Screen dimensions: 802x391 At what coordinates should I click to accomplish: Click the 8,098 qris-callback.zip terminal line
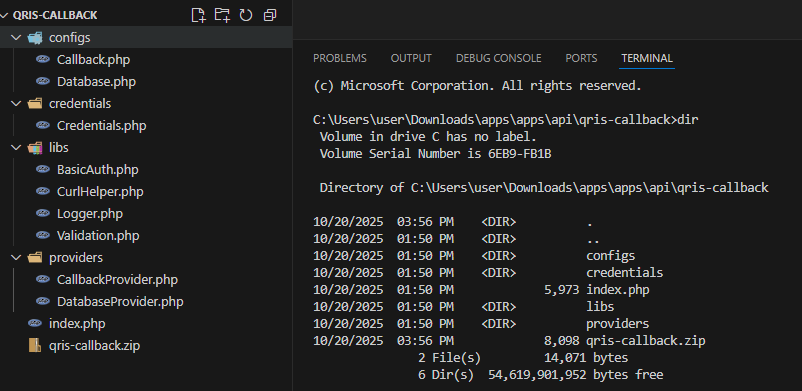click(509, 341)
